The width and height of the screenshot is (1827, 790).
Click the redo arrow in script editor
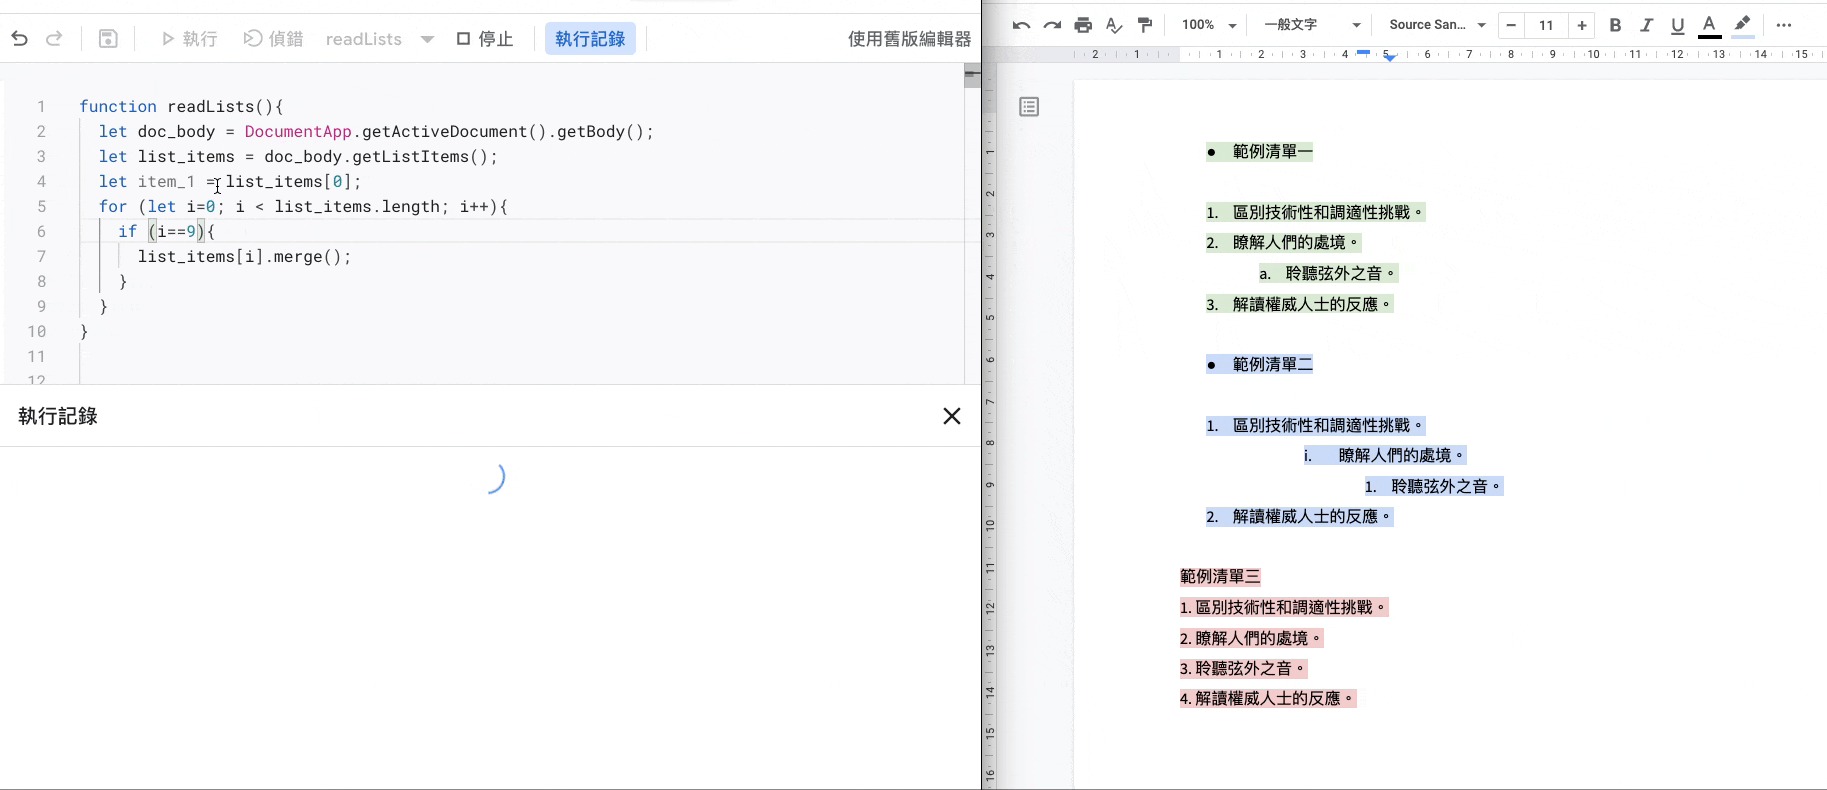[x=55, y=39]
